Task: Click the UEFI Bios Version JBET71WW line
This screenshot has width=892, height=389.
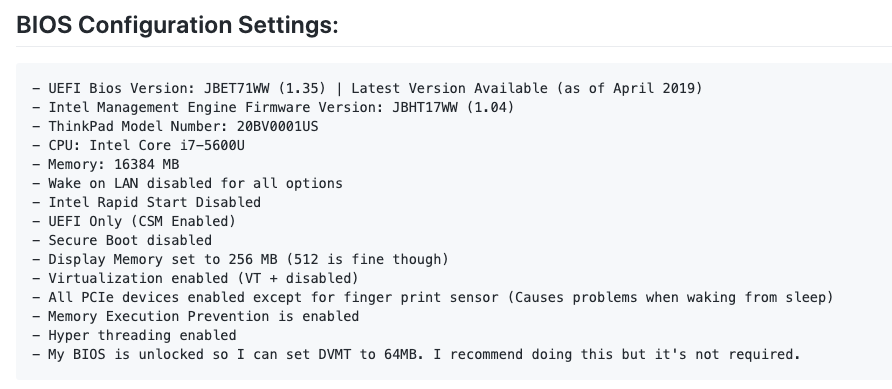Action: (x=367, y=89)
